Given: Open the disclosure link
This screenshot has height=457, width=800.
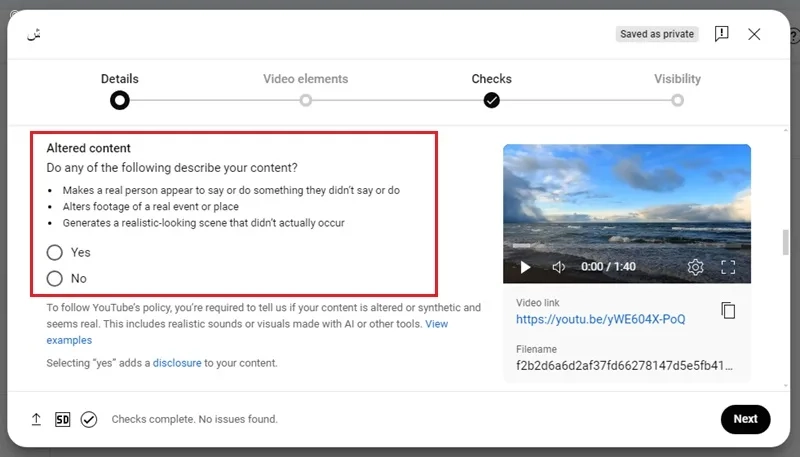Looking at the screenshot, I should click(x=177, y=363).
